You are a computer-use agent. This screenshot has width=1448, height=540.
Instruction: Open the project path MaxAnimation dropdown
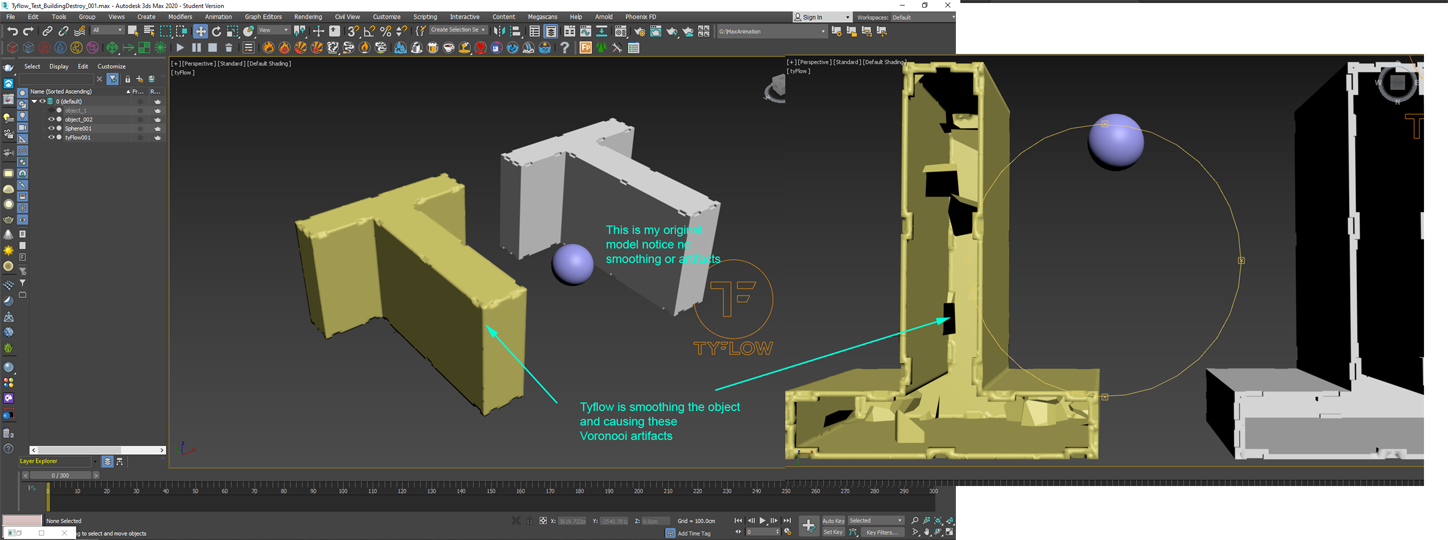point(772,31)
